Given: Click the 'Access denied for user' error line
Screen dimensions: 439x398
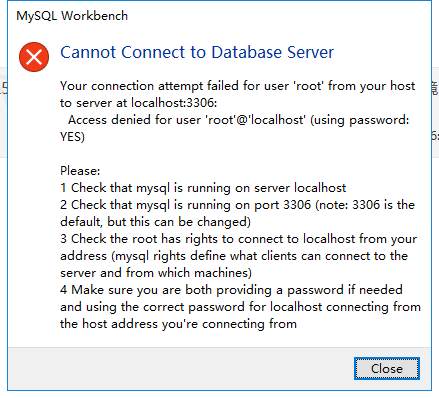Looking at the screenshot, I should tap(239, 120).
